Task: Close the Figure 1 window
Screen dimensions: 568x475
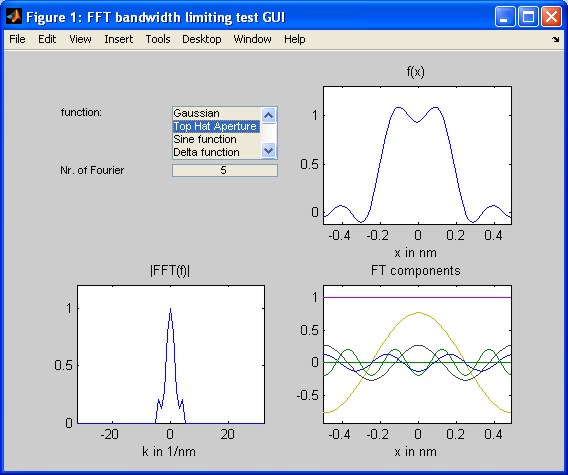Action: [x=551, y=17]
